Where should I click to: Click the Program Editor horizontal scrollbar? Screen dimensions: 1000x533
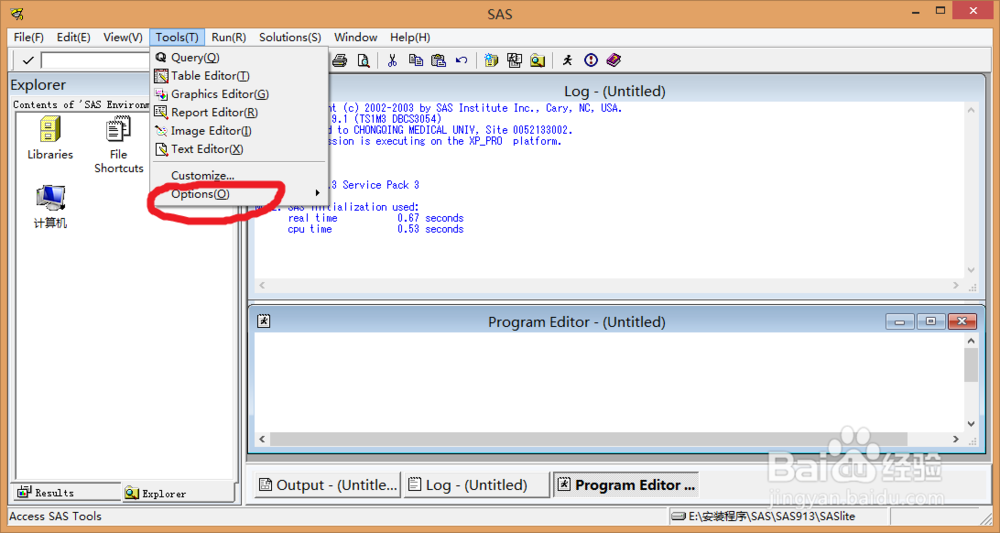(608, 439)
